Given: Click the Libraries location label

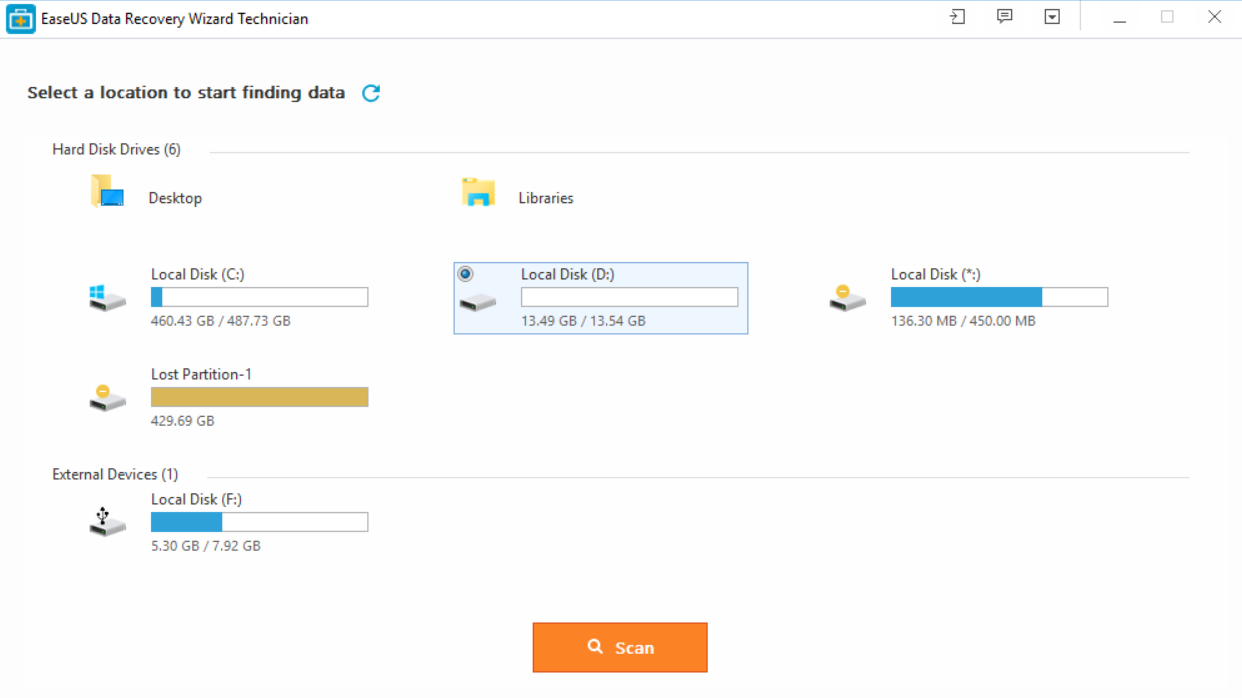Looking at the screenshot, I should pyautogui.click(x=546, y=198).
